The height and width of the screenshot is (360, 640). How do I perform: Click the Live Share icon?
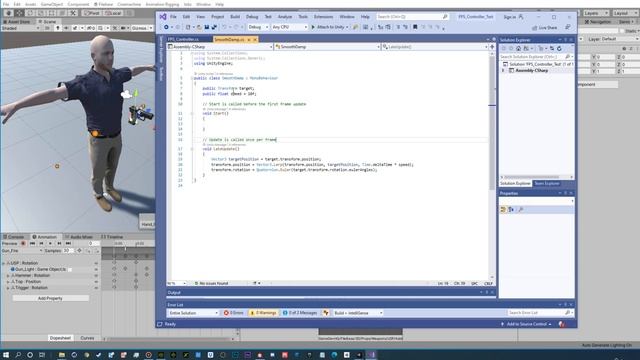point(535,28)
